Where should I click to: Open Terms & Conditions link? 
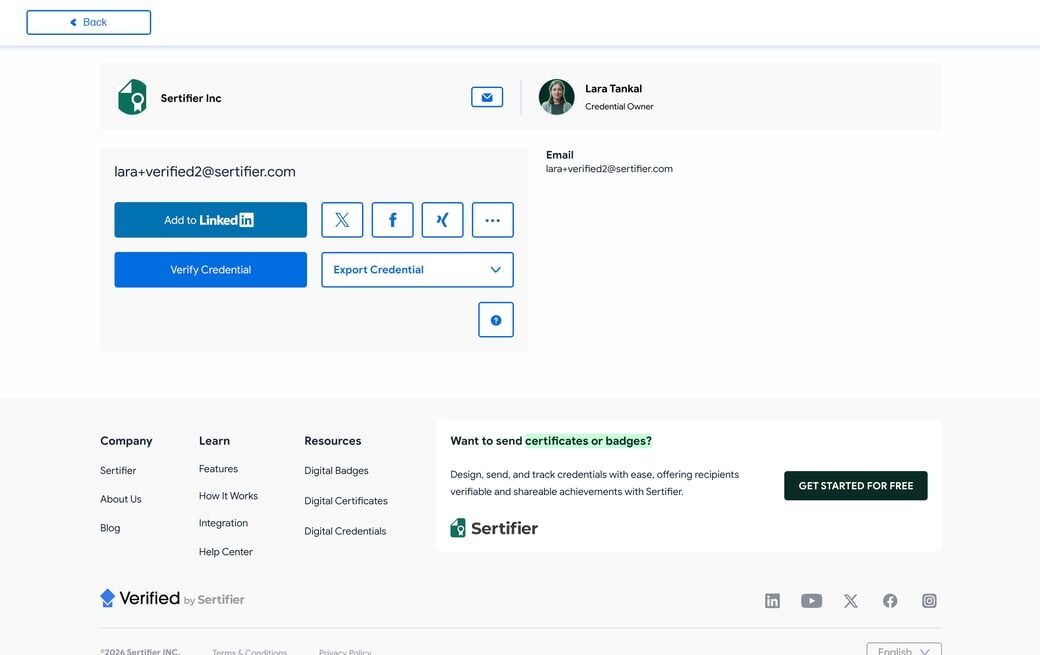pos(249,652)
